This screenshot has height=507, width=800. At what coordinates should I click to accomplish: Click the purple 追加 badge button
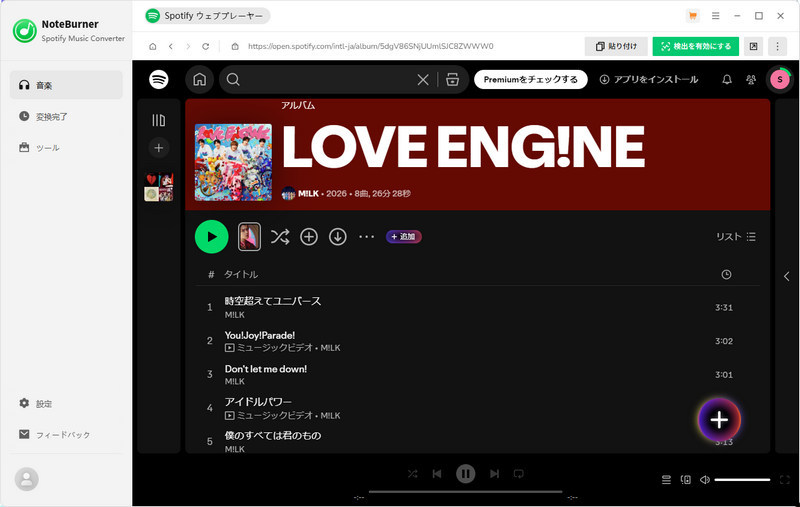[x=404, y=237]
